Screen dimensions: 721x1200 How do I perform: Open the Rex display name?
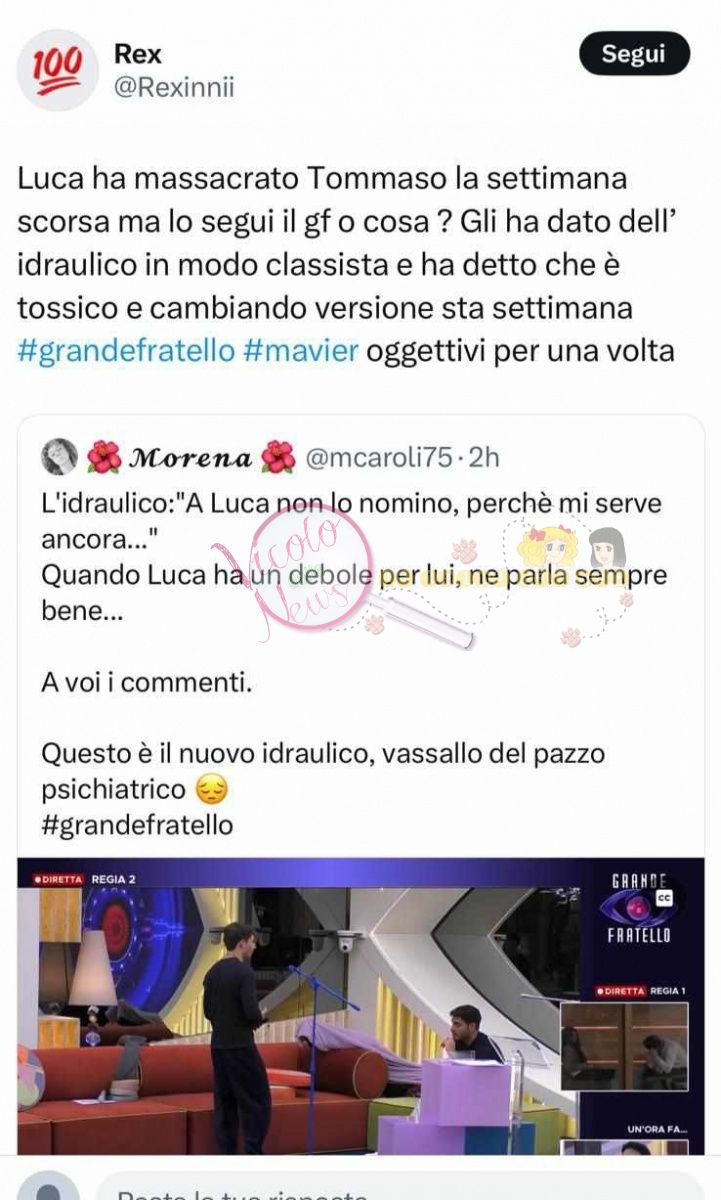click(137, 53)
